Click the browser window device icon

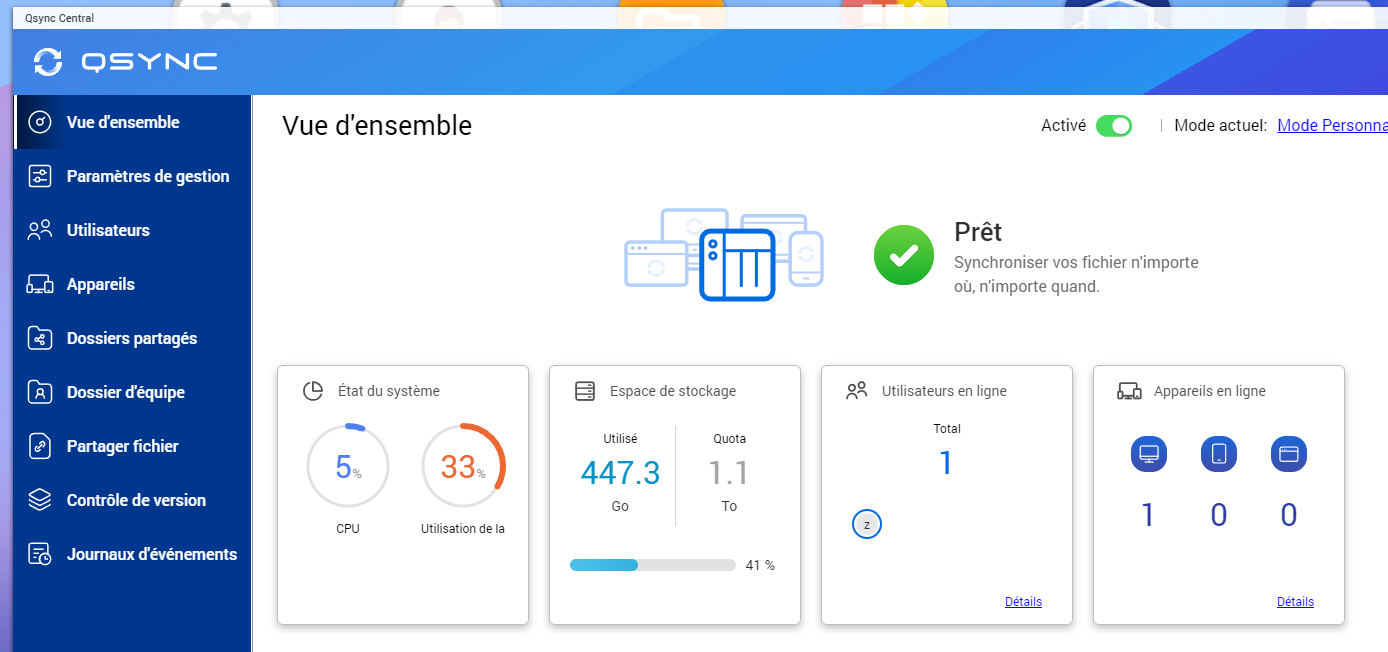(x=1289, y=454)
